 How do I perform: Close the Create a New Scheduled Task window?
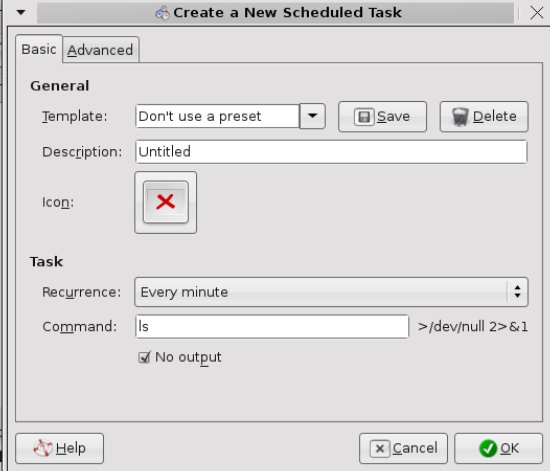[537, 13]
